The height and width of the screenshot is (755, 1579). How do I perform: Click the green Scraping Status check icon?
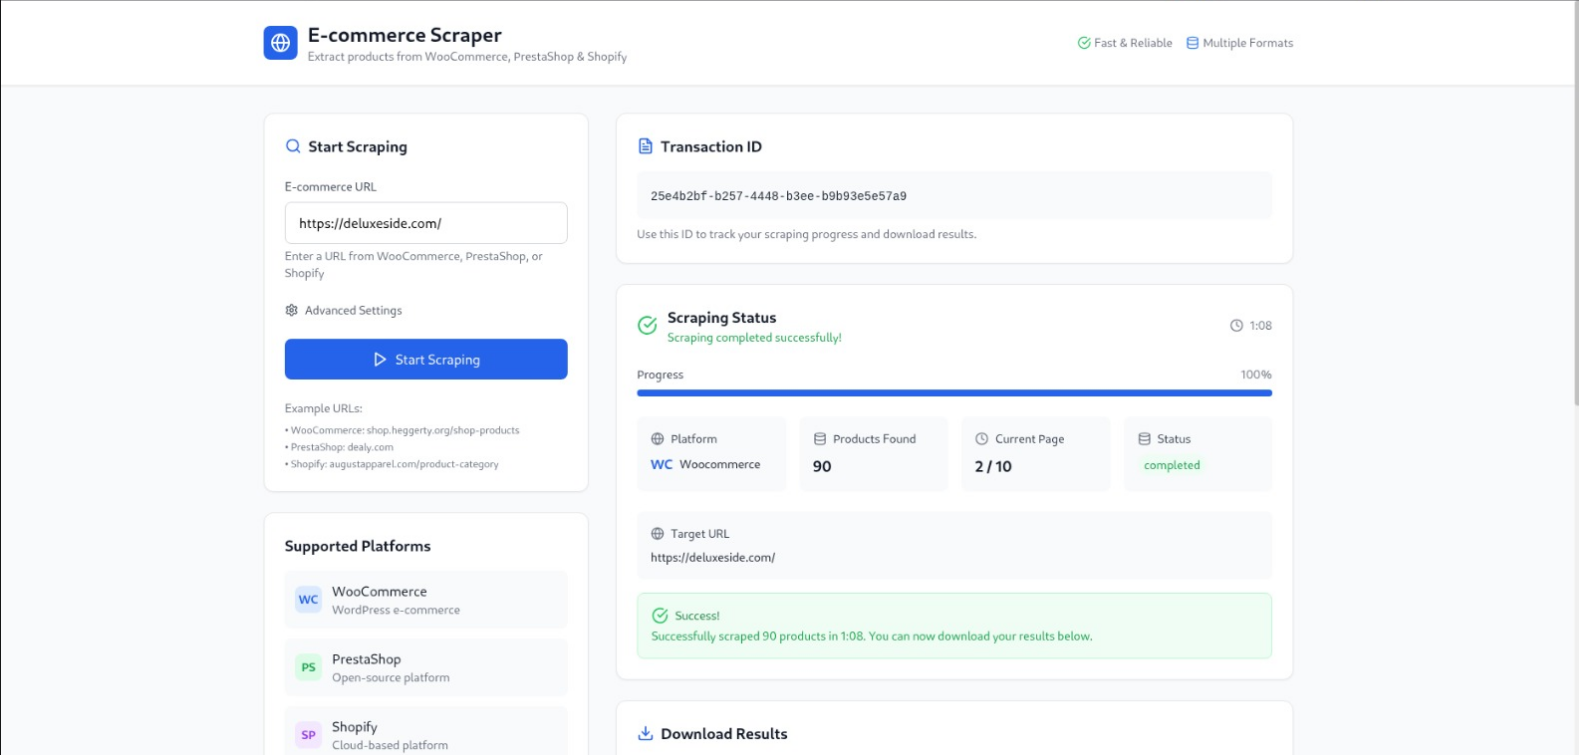tap(647, 325)
